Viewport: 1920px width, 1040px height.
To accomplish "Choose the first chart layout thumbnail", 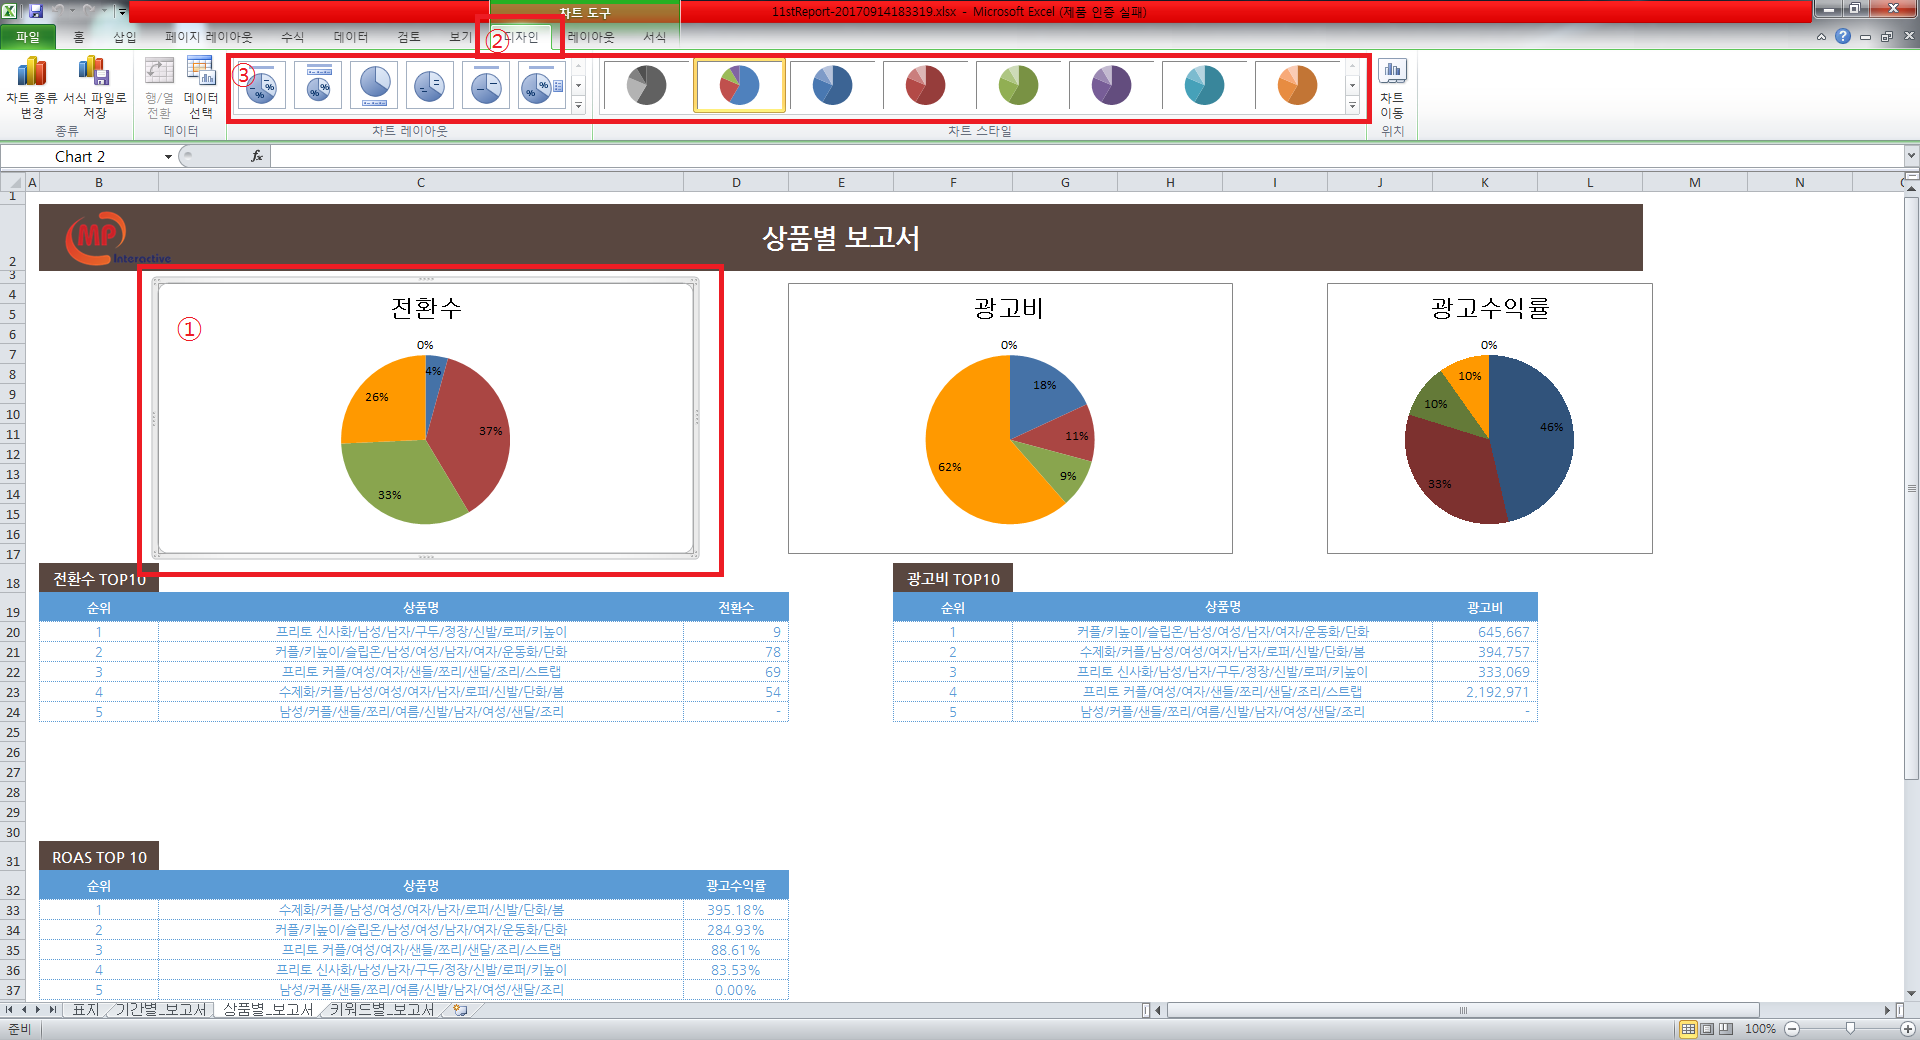I will point(261,85).
